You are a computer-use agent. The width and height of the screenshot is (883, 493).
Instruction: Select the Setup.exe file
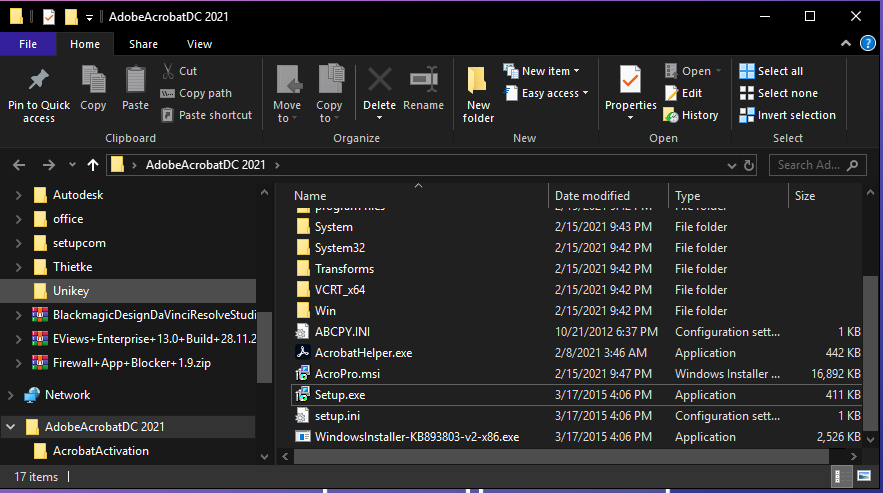tap(576, 395)
